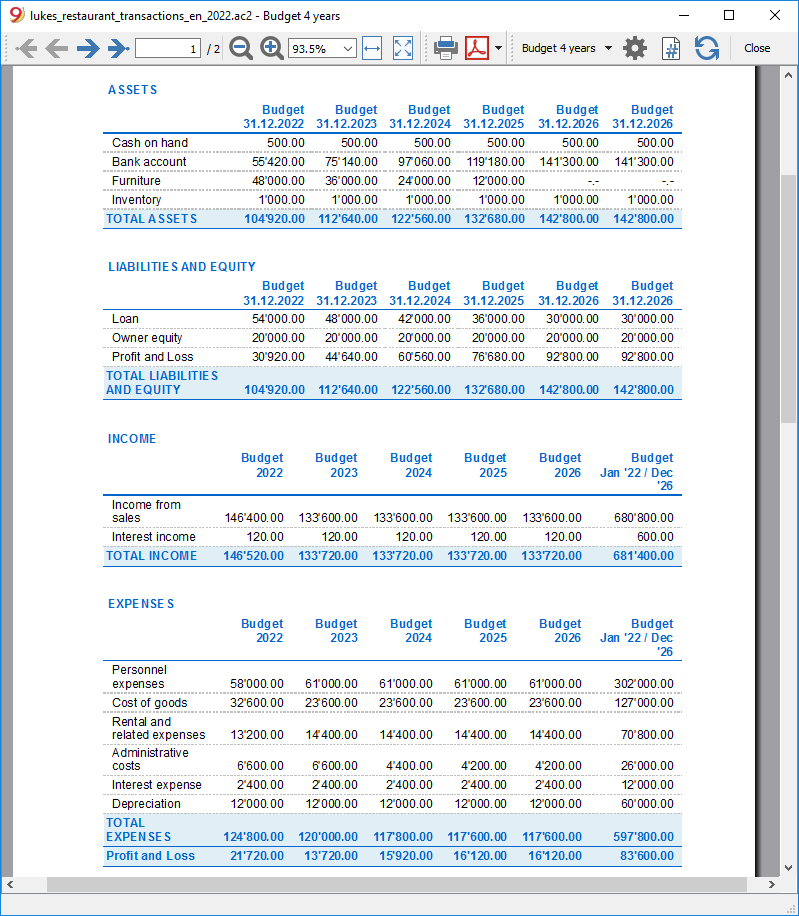Image resolution: width=799 pixels, height=916 pixels.
Task: Click horizontal scrollbar right arrow
Action: 772,884
